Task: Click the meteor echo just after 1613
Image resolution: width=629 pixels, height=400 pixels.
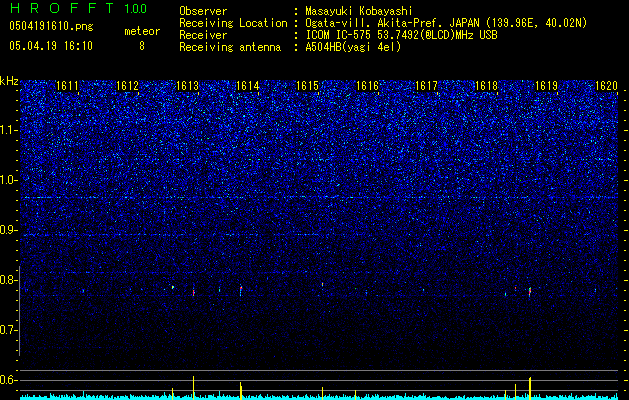Action: (193, 292)
